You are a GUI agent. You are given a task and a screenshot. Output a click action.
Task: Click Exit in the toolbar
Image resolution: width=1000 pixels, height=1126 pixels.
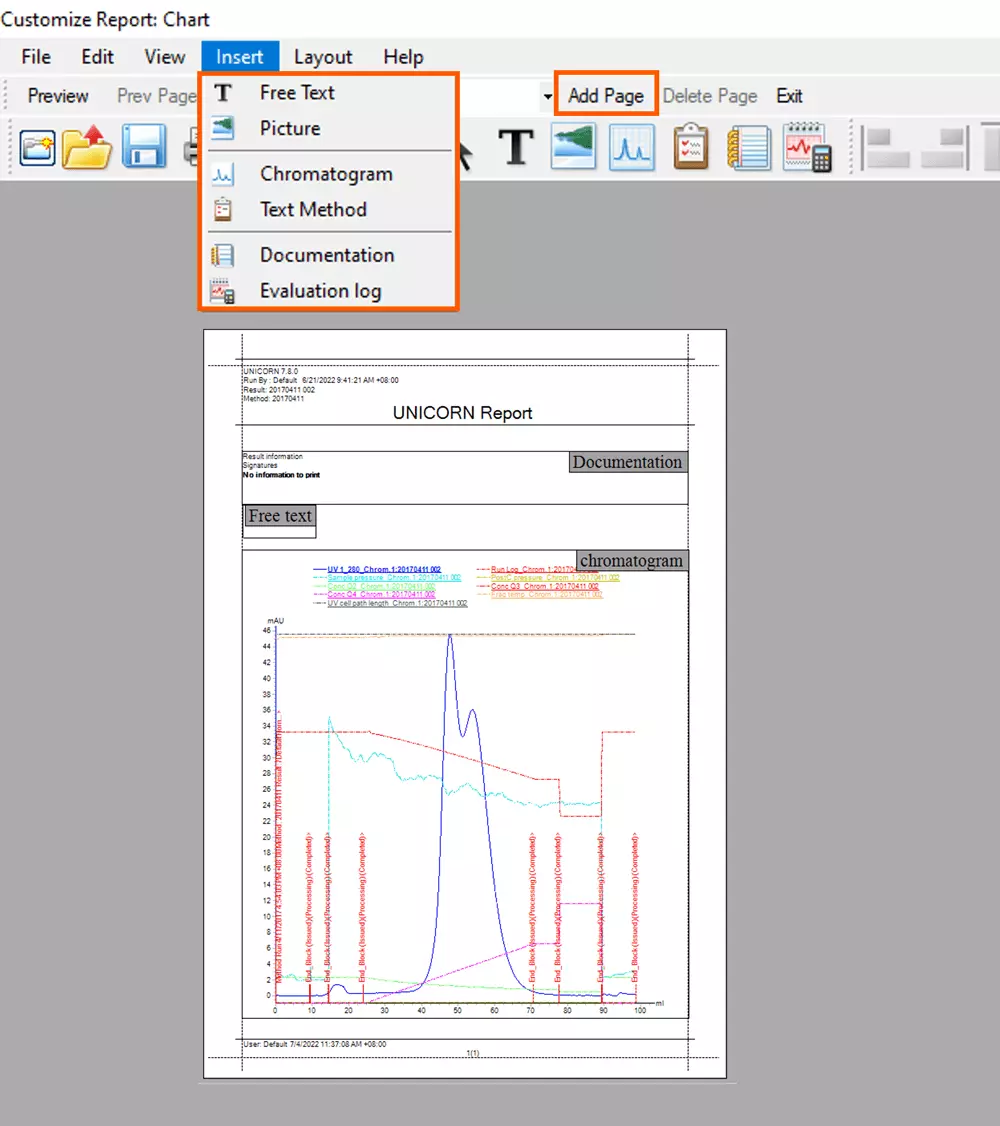tap(789, 96)
